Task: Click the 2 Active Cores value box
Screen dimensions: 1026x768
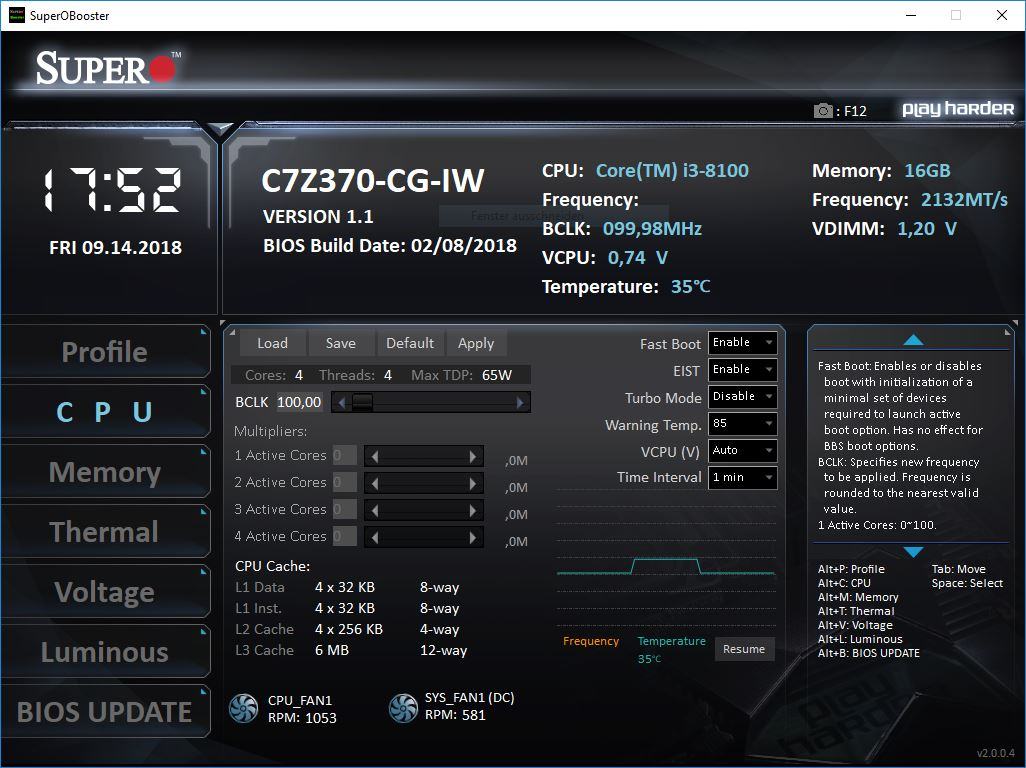Action: point(344,482)
